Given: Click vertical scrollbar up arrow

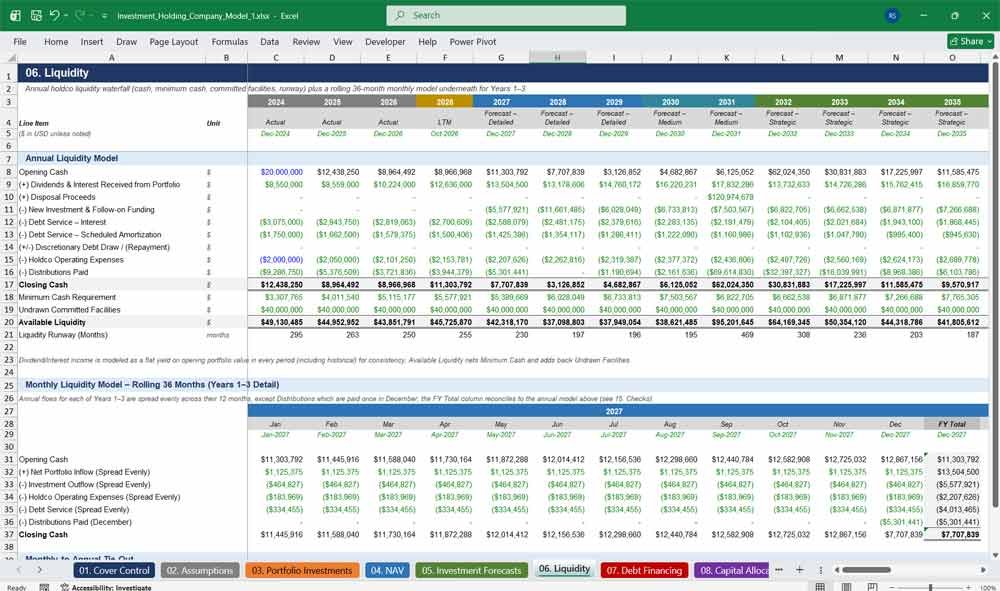Looking at the screenshot, I should point(994,57).
